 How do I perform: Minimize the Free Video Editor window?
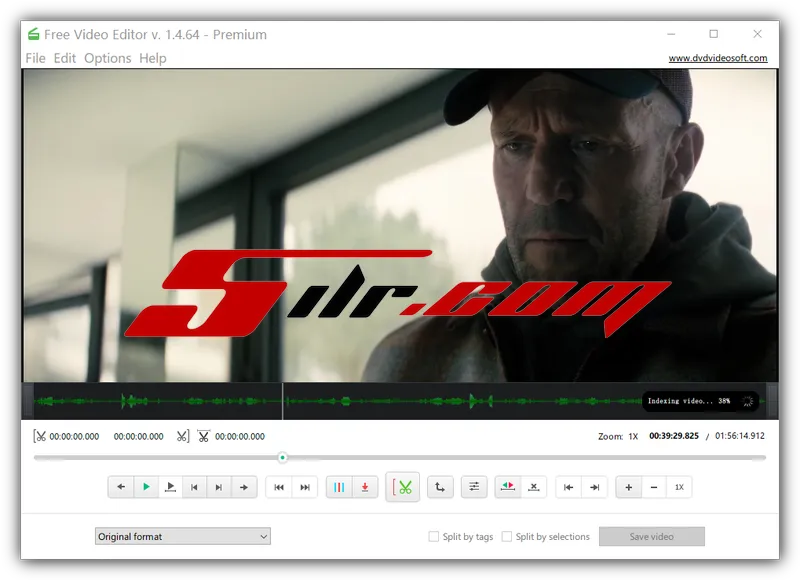[671, 34]
